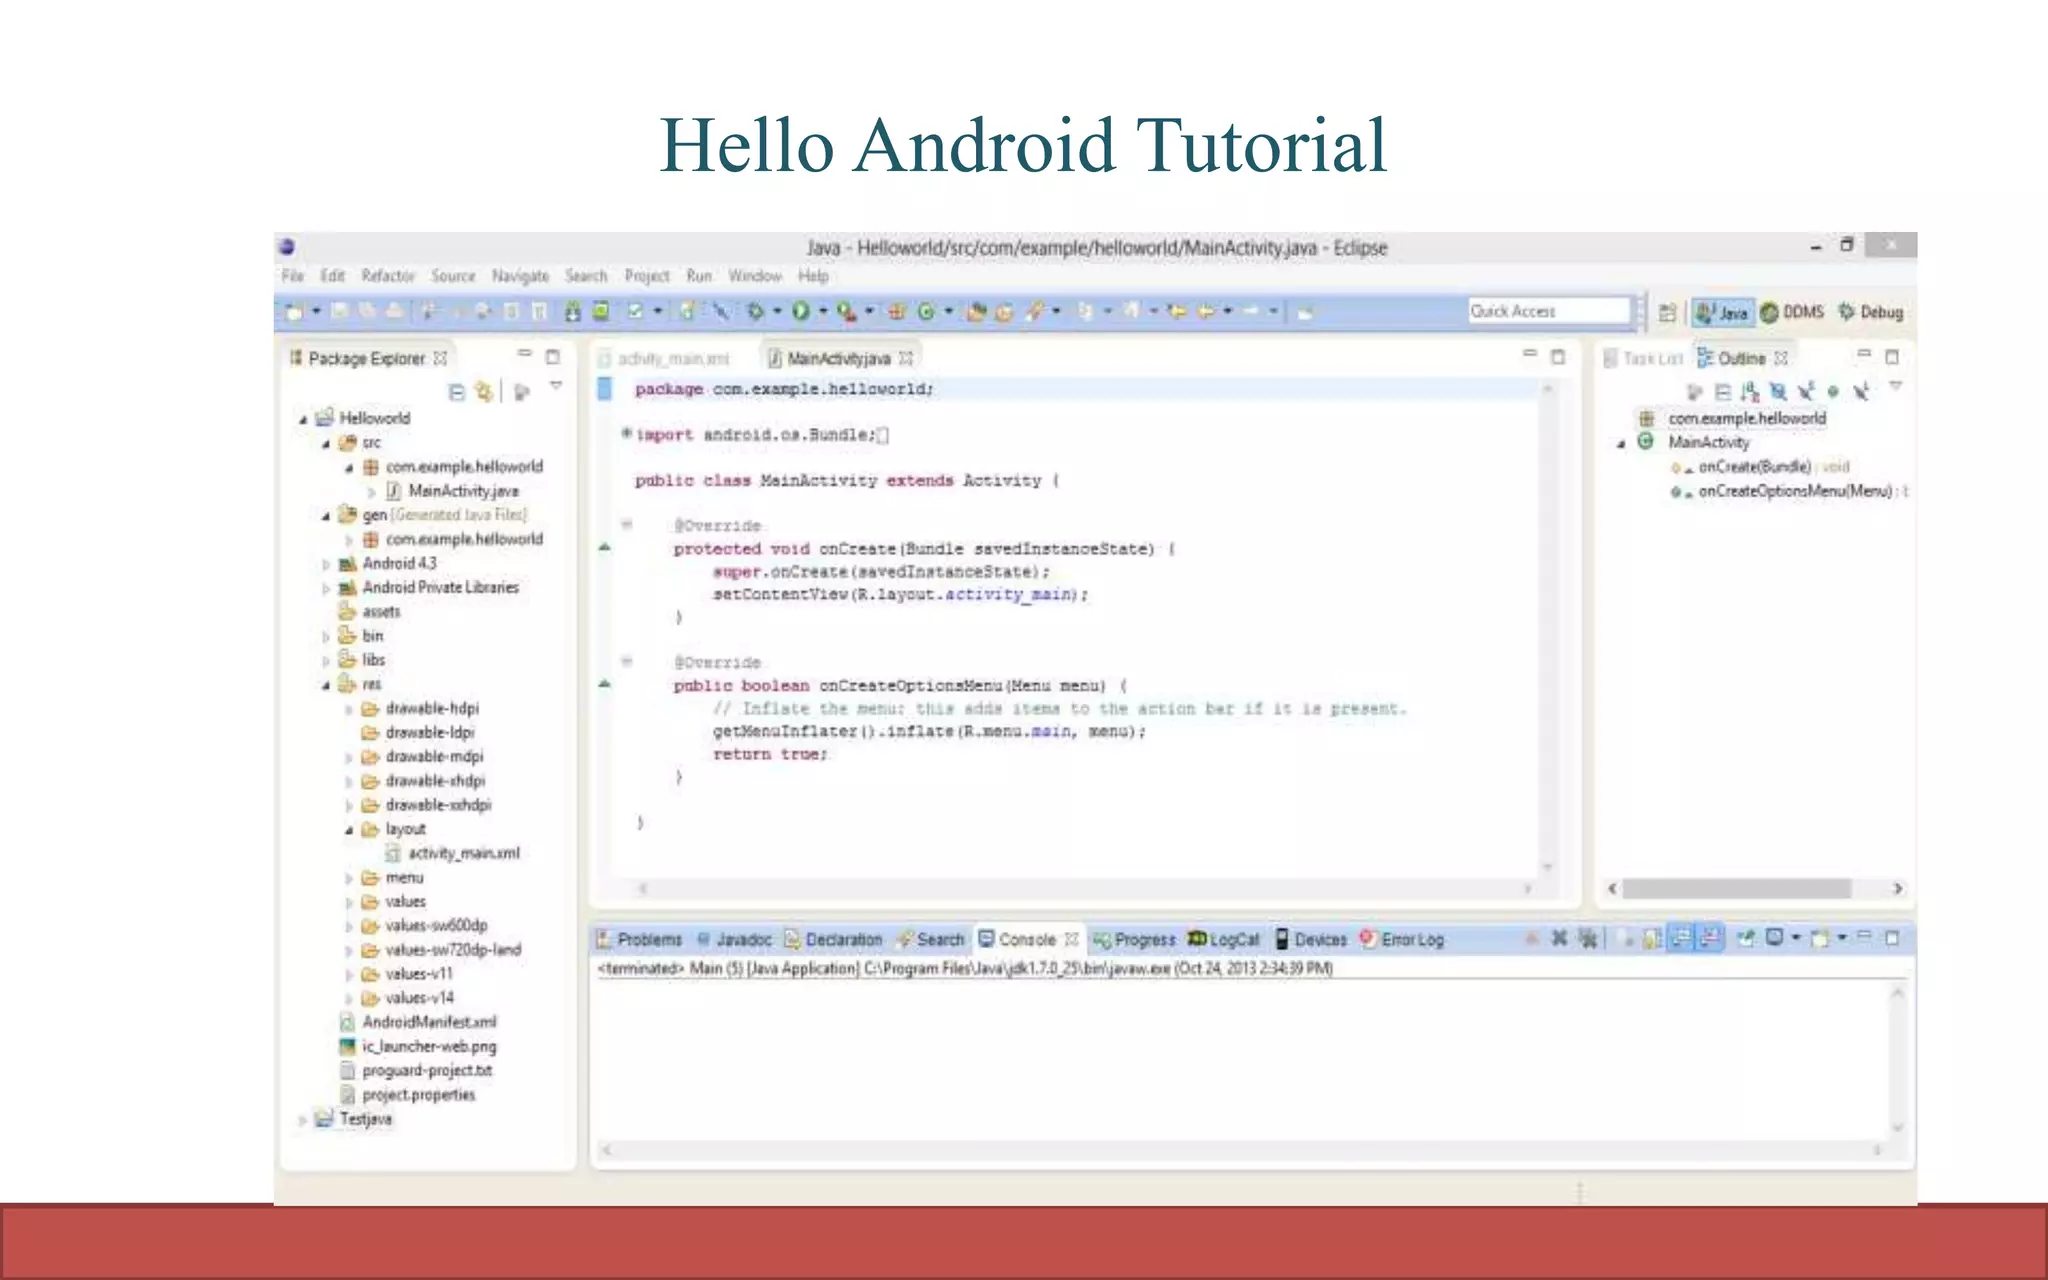Image resolution: width=2048 pixels, height=1280 pixels.
Task: Click the green Run button in toolbar
Action: tap(801, 312)
